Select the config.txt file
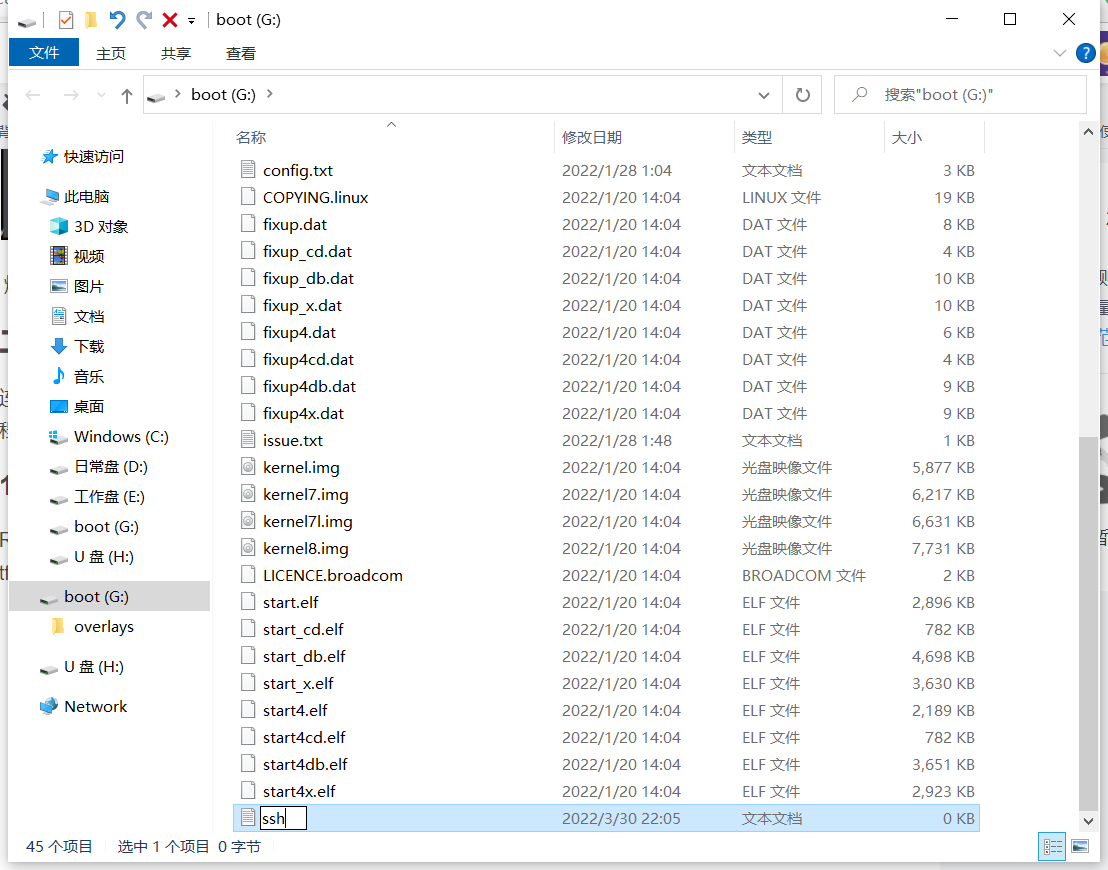This screenshot has height=870, width=1108. [297, 170]
